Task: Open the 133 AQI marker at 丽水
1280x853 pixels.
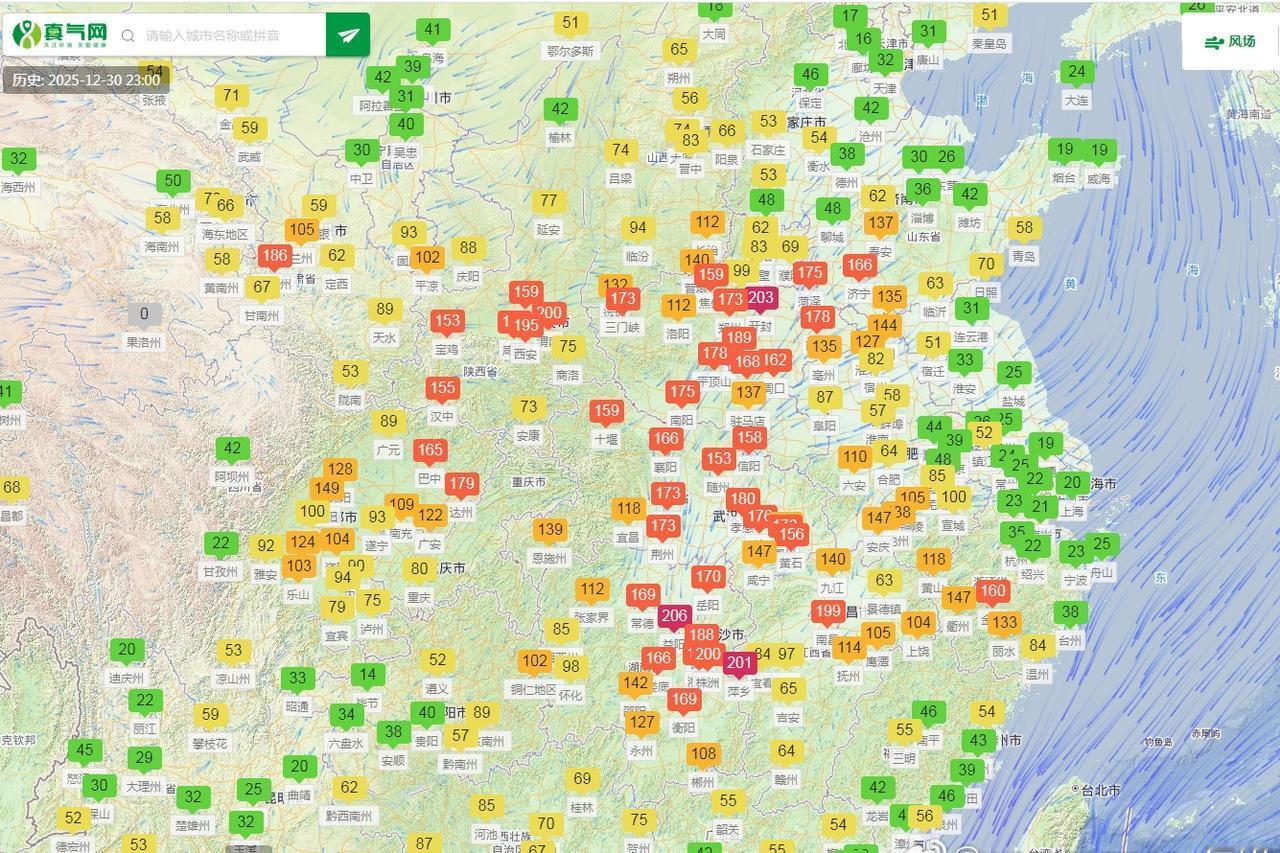Action: [x=1004, y=622]
